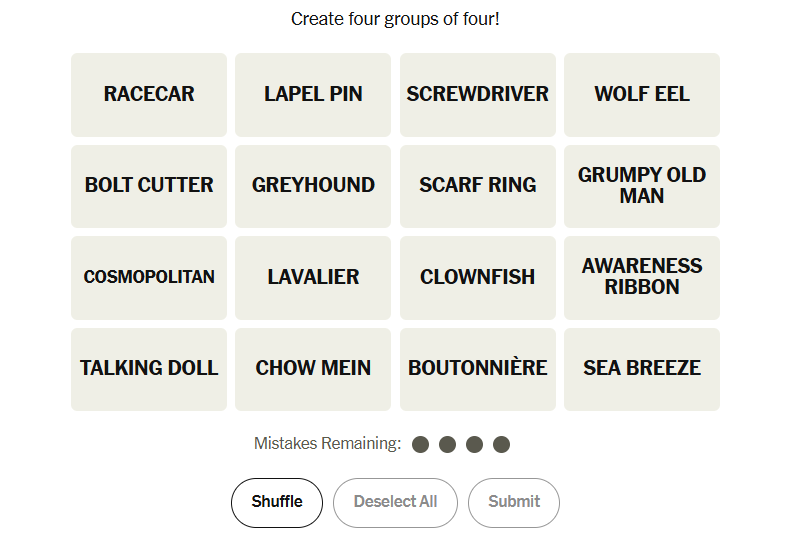The height and width of the screenshot is (550, 796).
Task: Pick the CHOW MEIN tile
Action: pyautogui.click(x=313, y=369)
